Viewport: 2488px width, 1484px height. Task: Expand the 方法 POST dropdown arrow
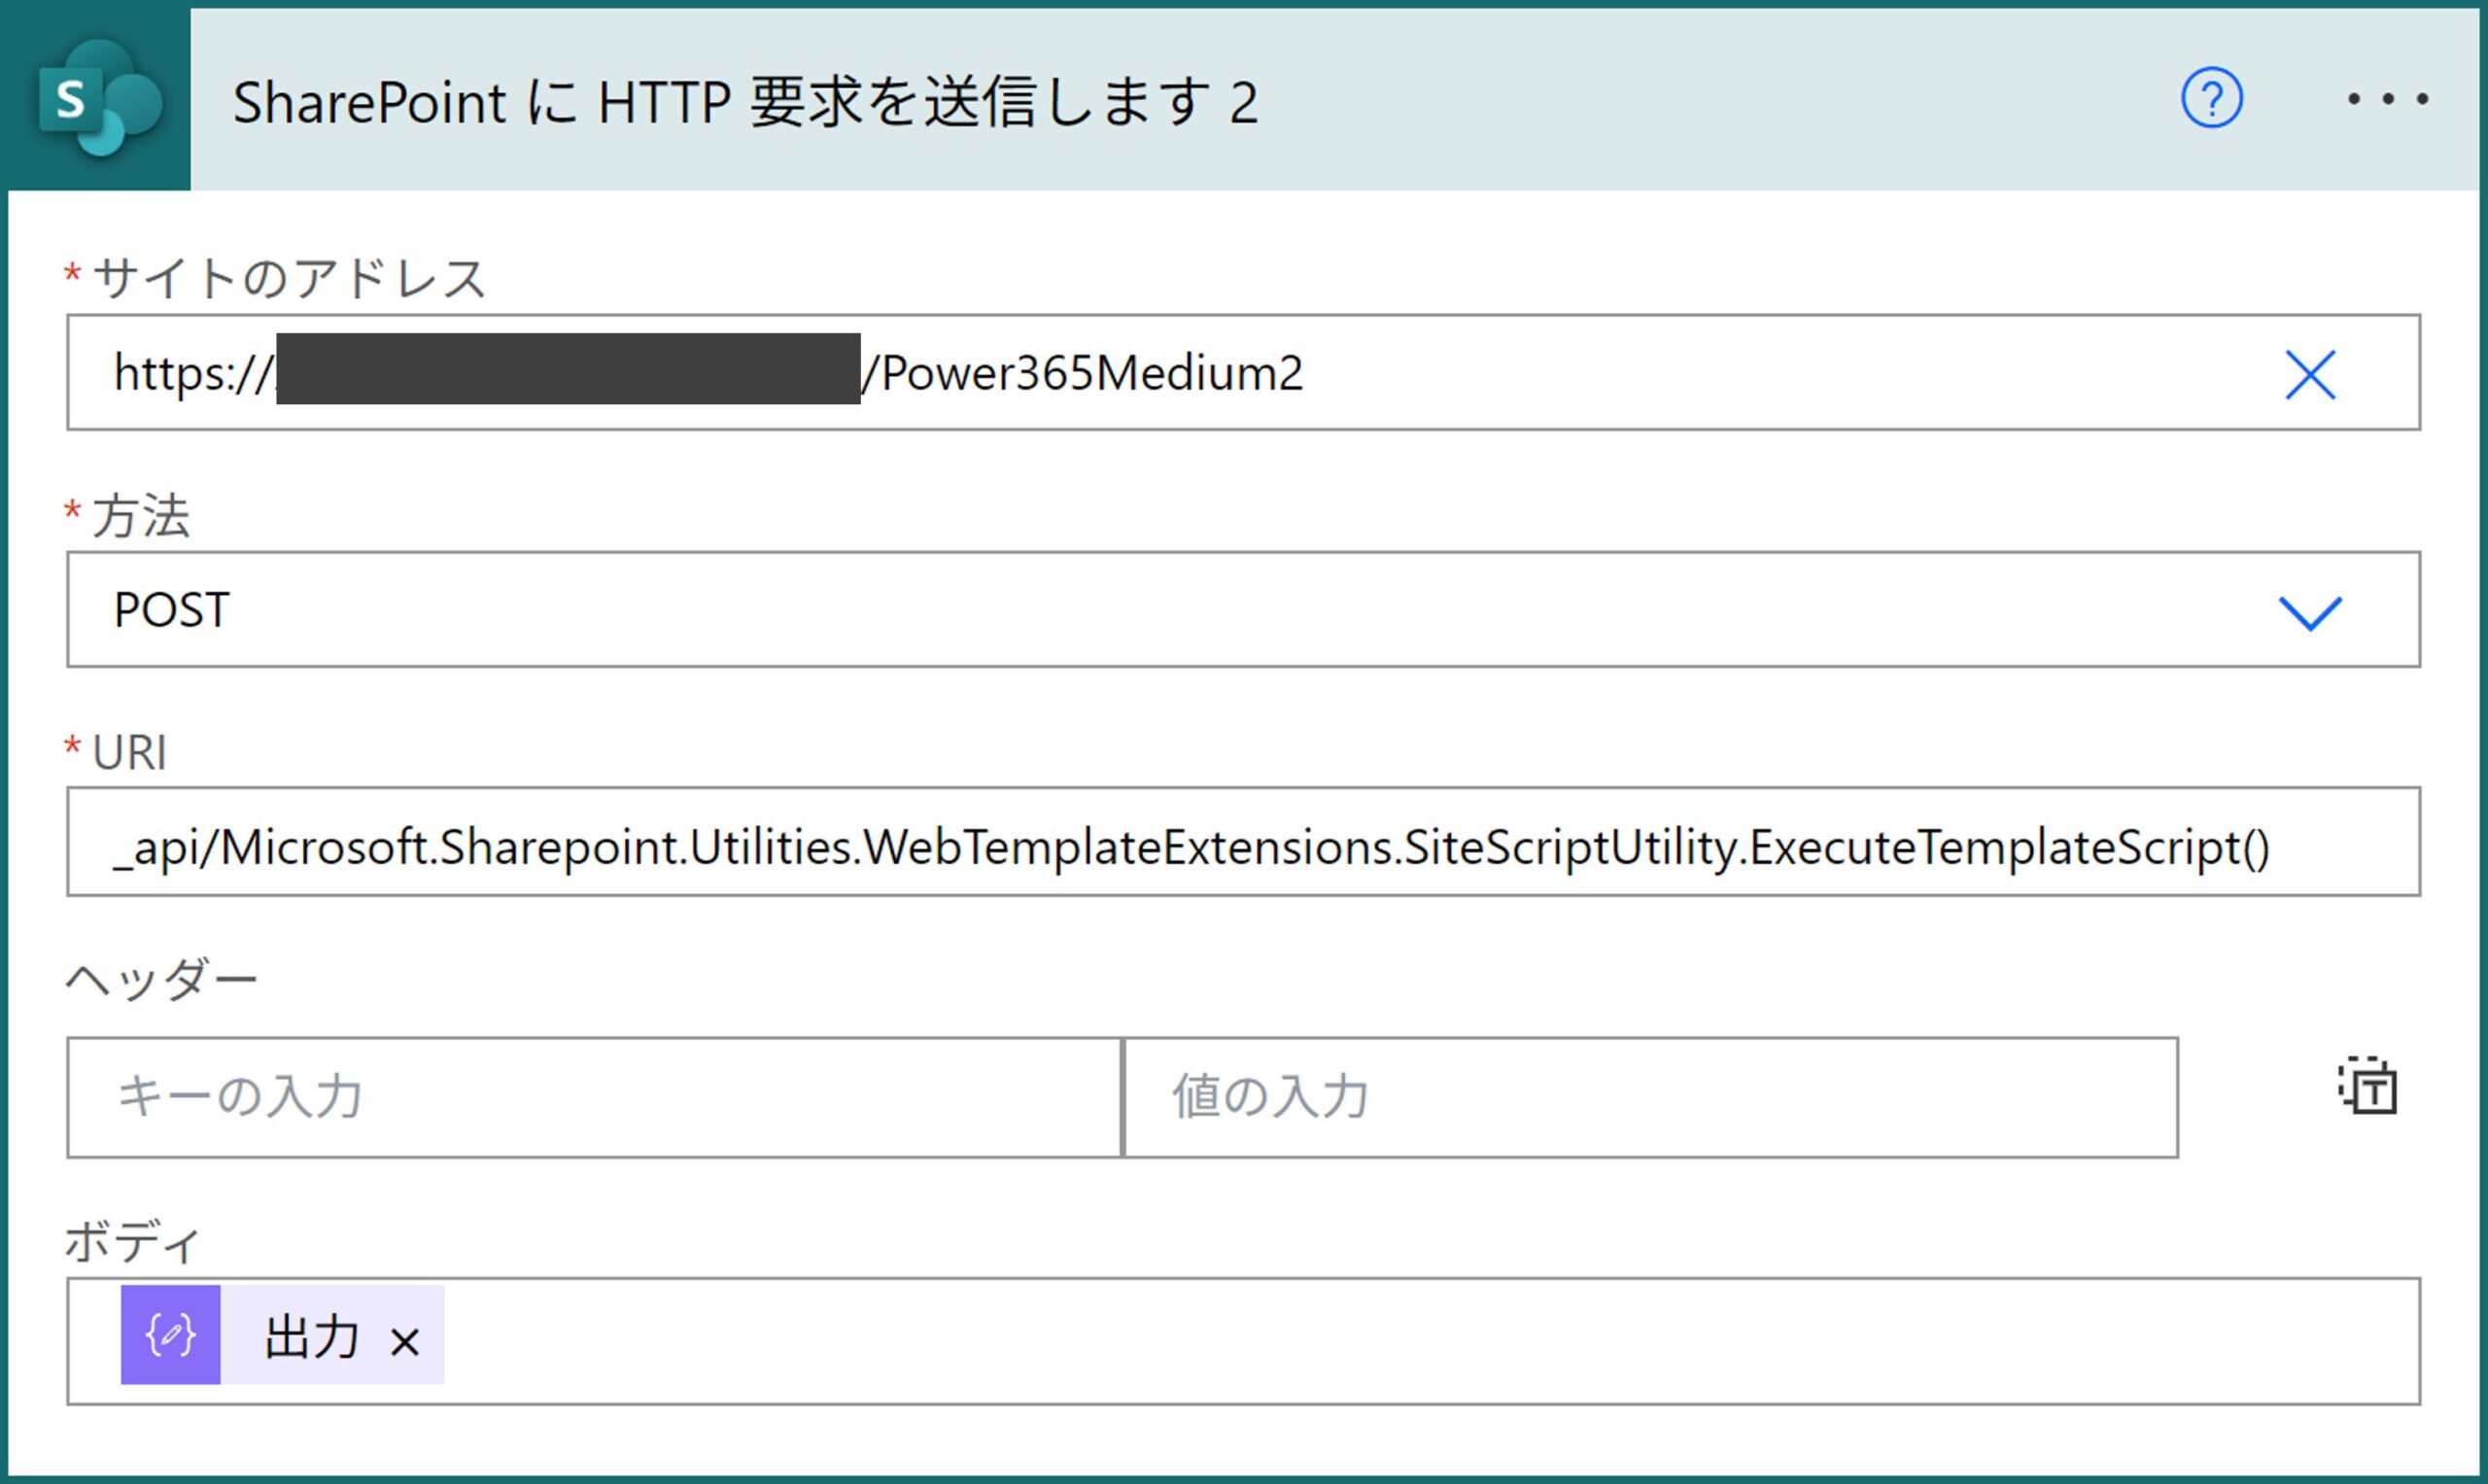tap(2310, 612)
